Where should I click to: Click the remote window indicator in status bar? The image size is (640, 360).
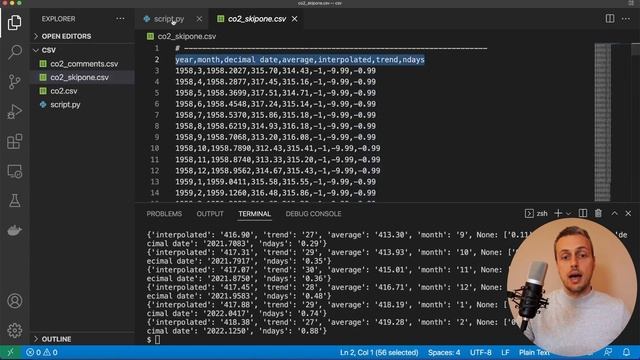[10, 353]
